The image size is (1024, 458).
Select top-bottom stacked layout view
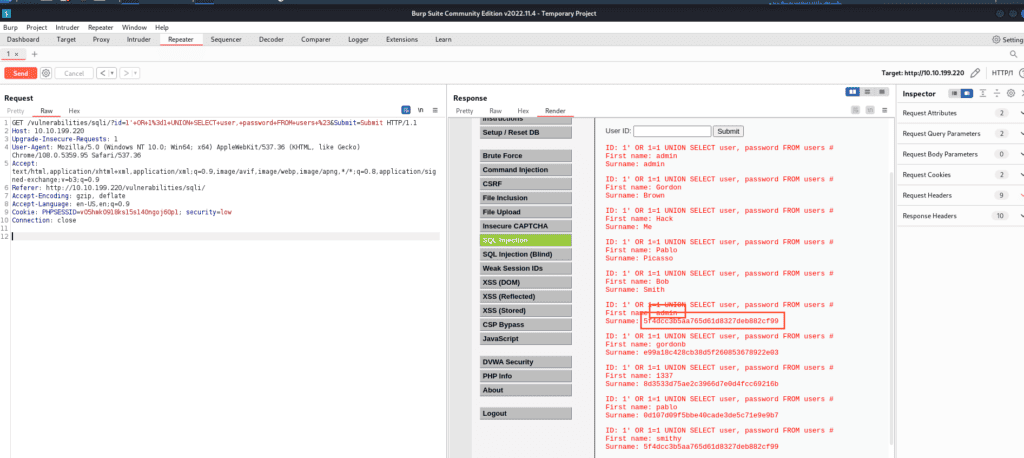tap(867, 92)
